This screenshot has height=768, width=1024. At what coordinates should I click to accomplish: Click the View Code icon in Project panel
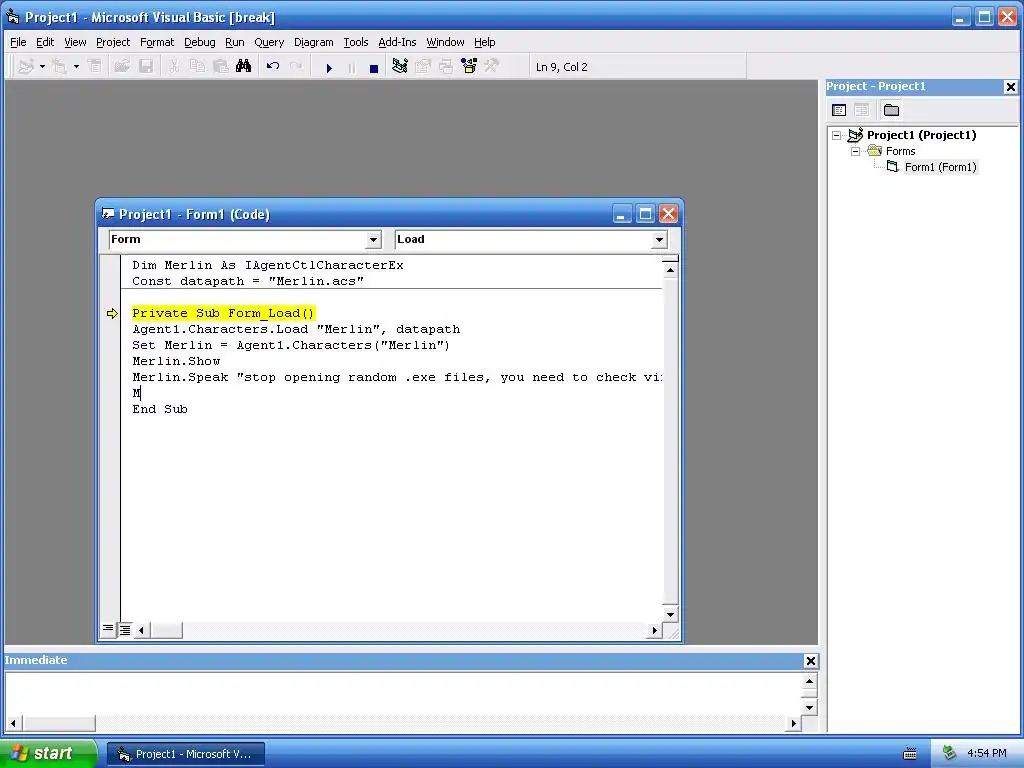[x=839, y=110]
